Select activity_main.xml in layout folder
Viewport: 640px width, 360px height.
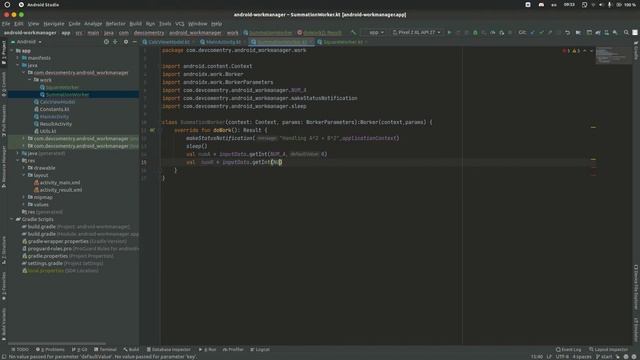(x=60, y=182)
